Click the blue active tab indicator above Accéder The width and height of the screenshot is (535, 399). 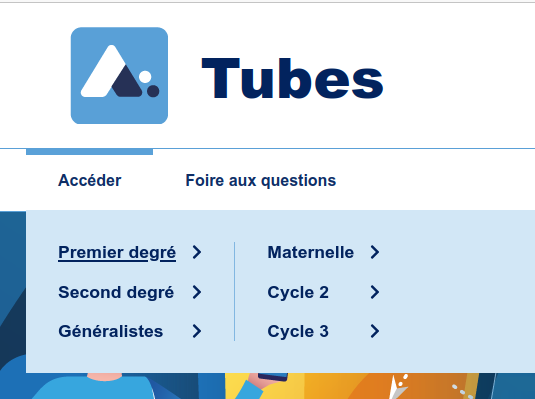[89, 152]
